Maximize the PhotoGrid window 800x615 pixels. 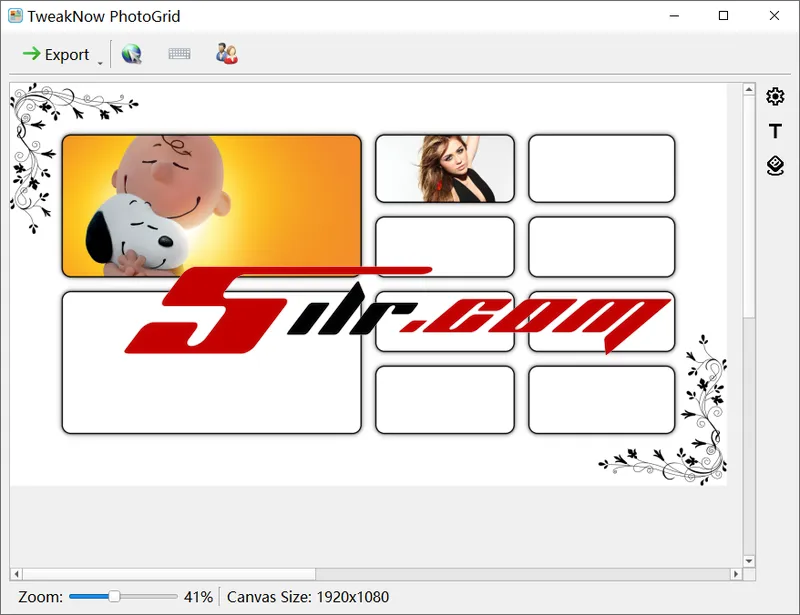pyautogui.click(x=723, y=16)
